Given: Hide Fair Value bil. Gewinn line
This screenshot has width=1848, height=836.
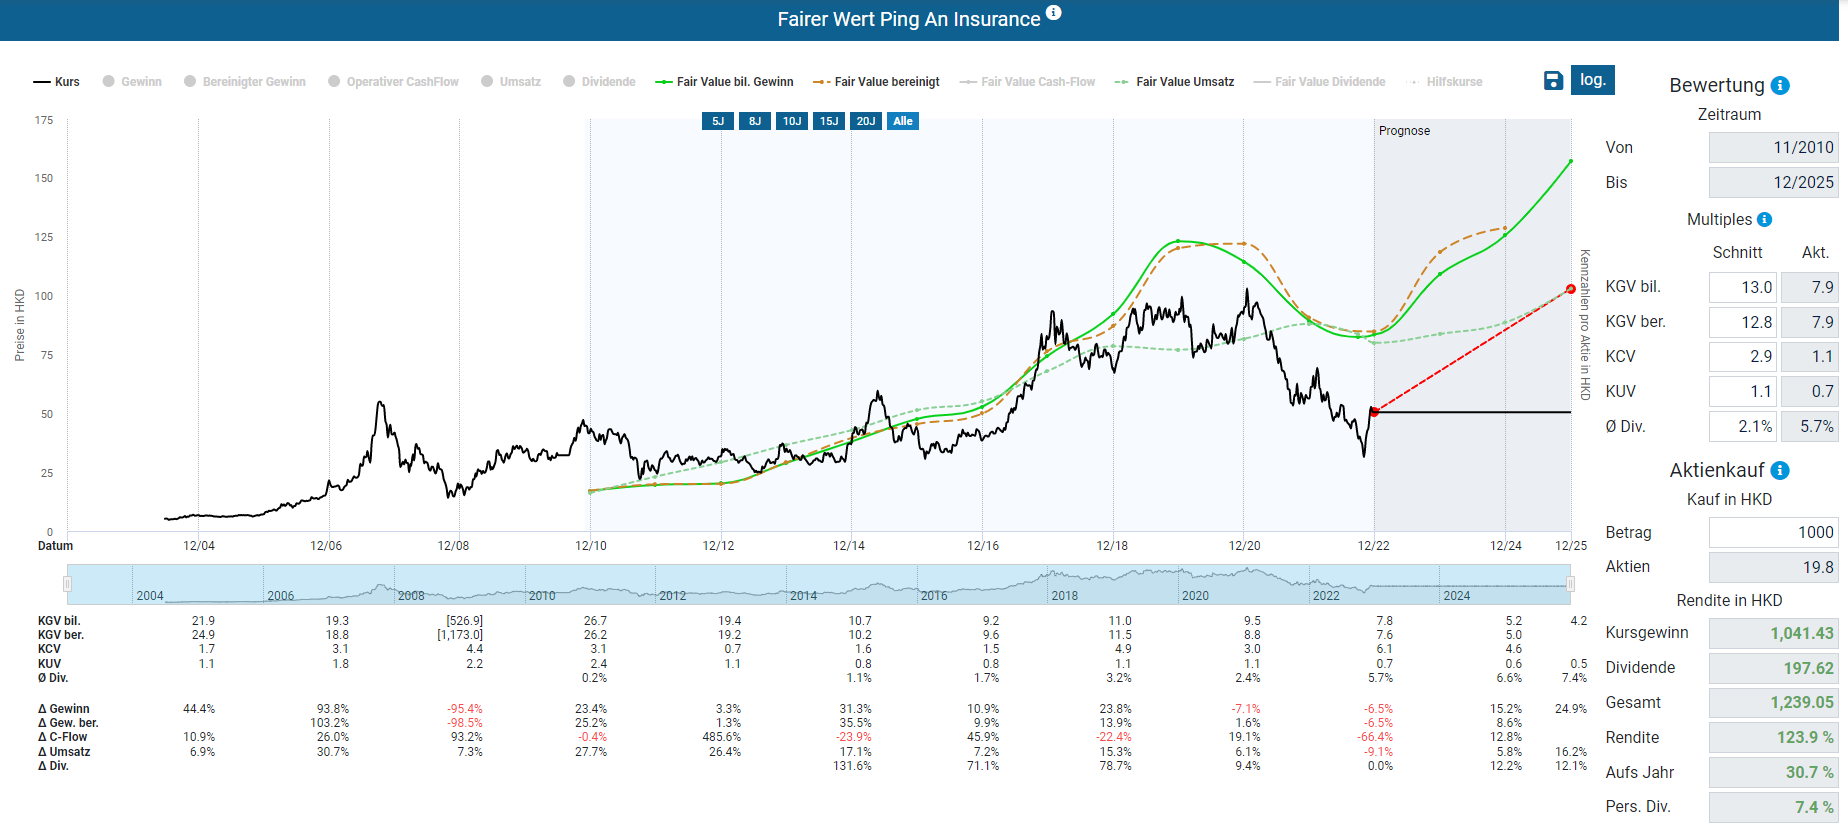Looking at the screenshot, I should 725,82.
